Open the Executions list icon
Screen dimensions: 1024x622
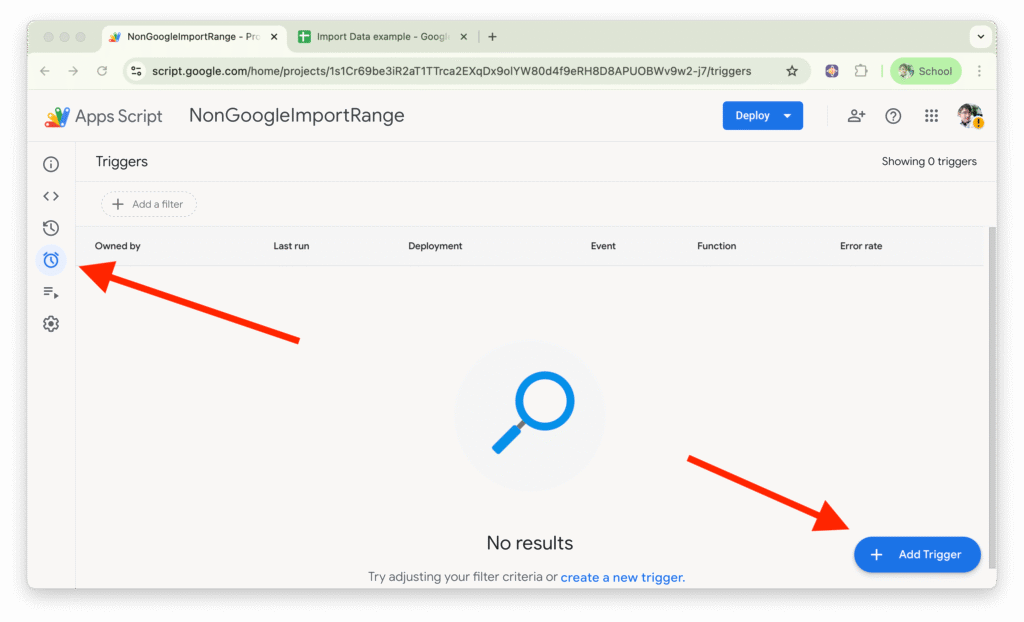point(51,292)
